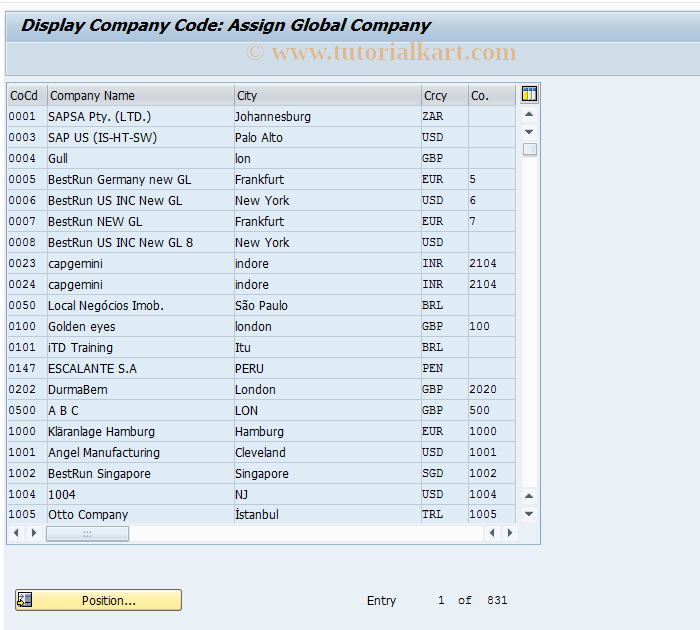Select the Co. column header
Viewport: 700px width, 630px height.
(x=492, y=96)
